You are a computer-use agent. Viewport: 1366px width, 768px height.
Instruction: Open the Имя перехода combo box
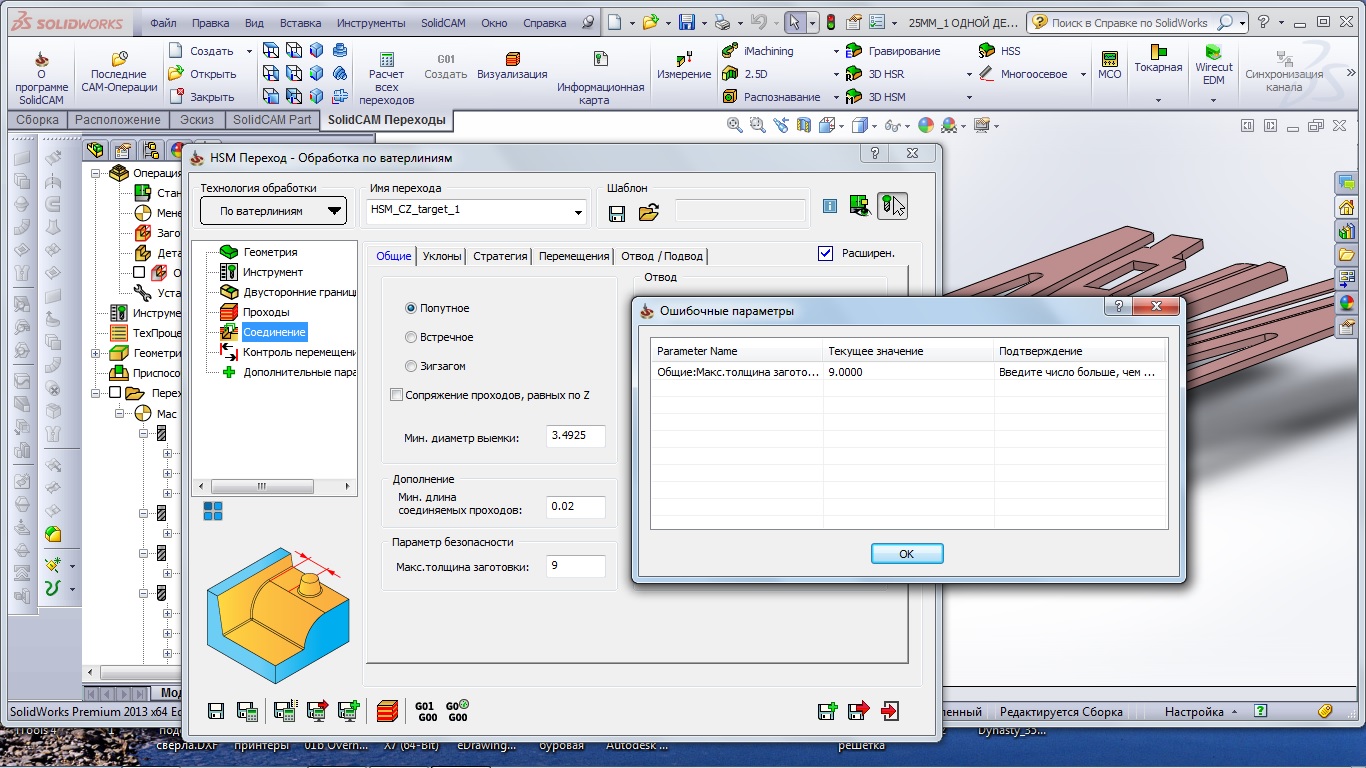(478, 211)
